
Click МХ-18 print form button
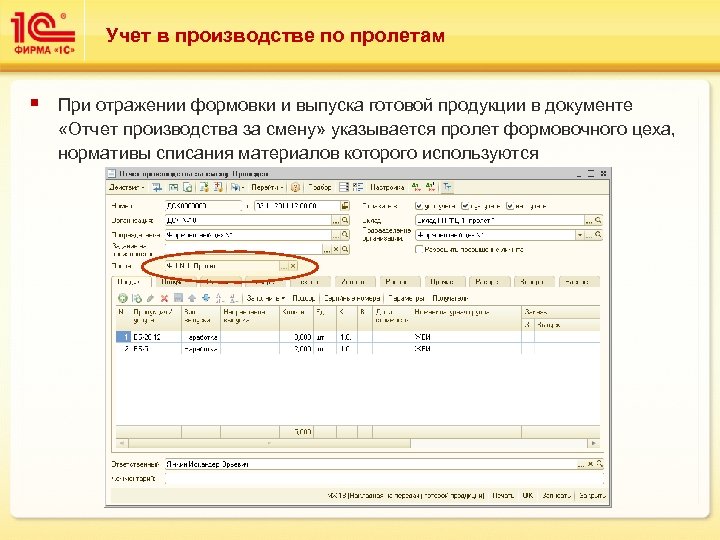click(x=406, y=496)
